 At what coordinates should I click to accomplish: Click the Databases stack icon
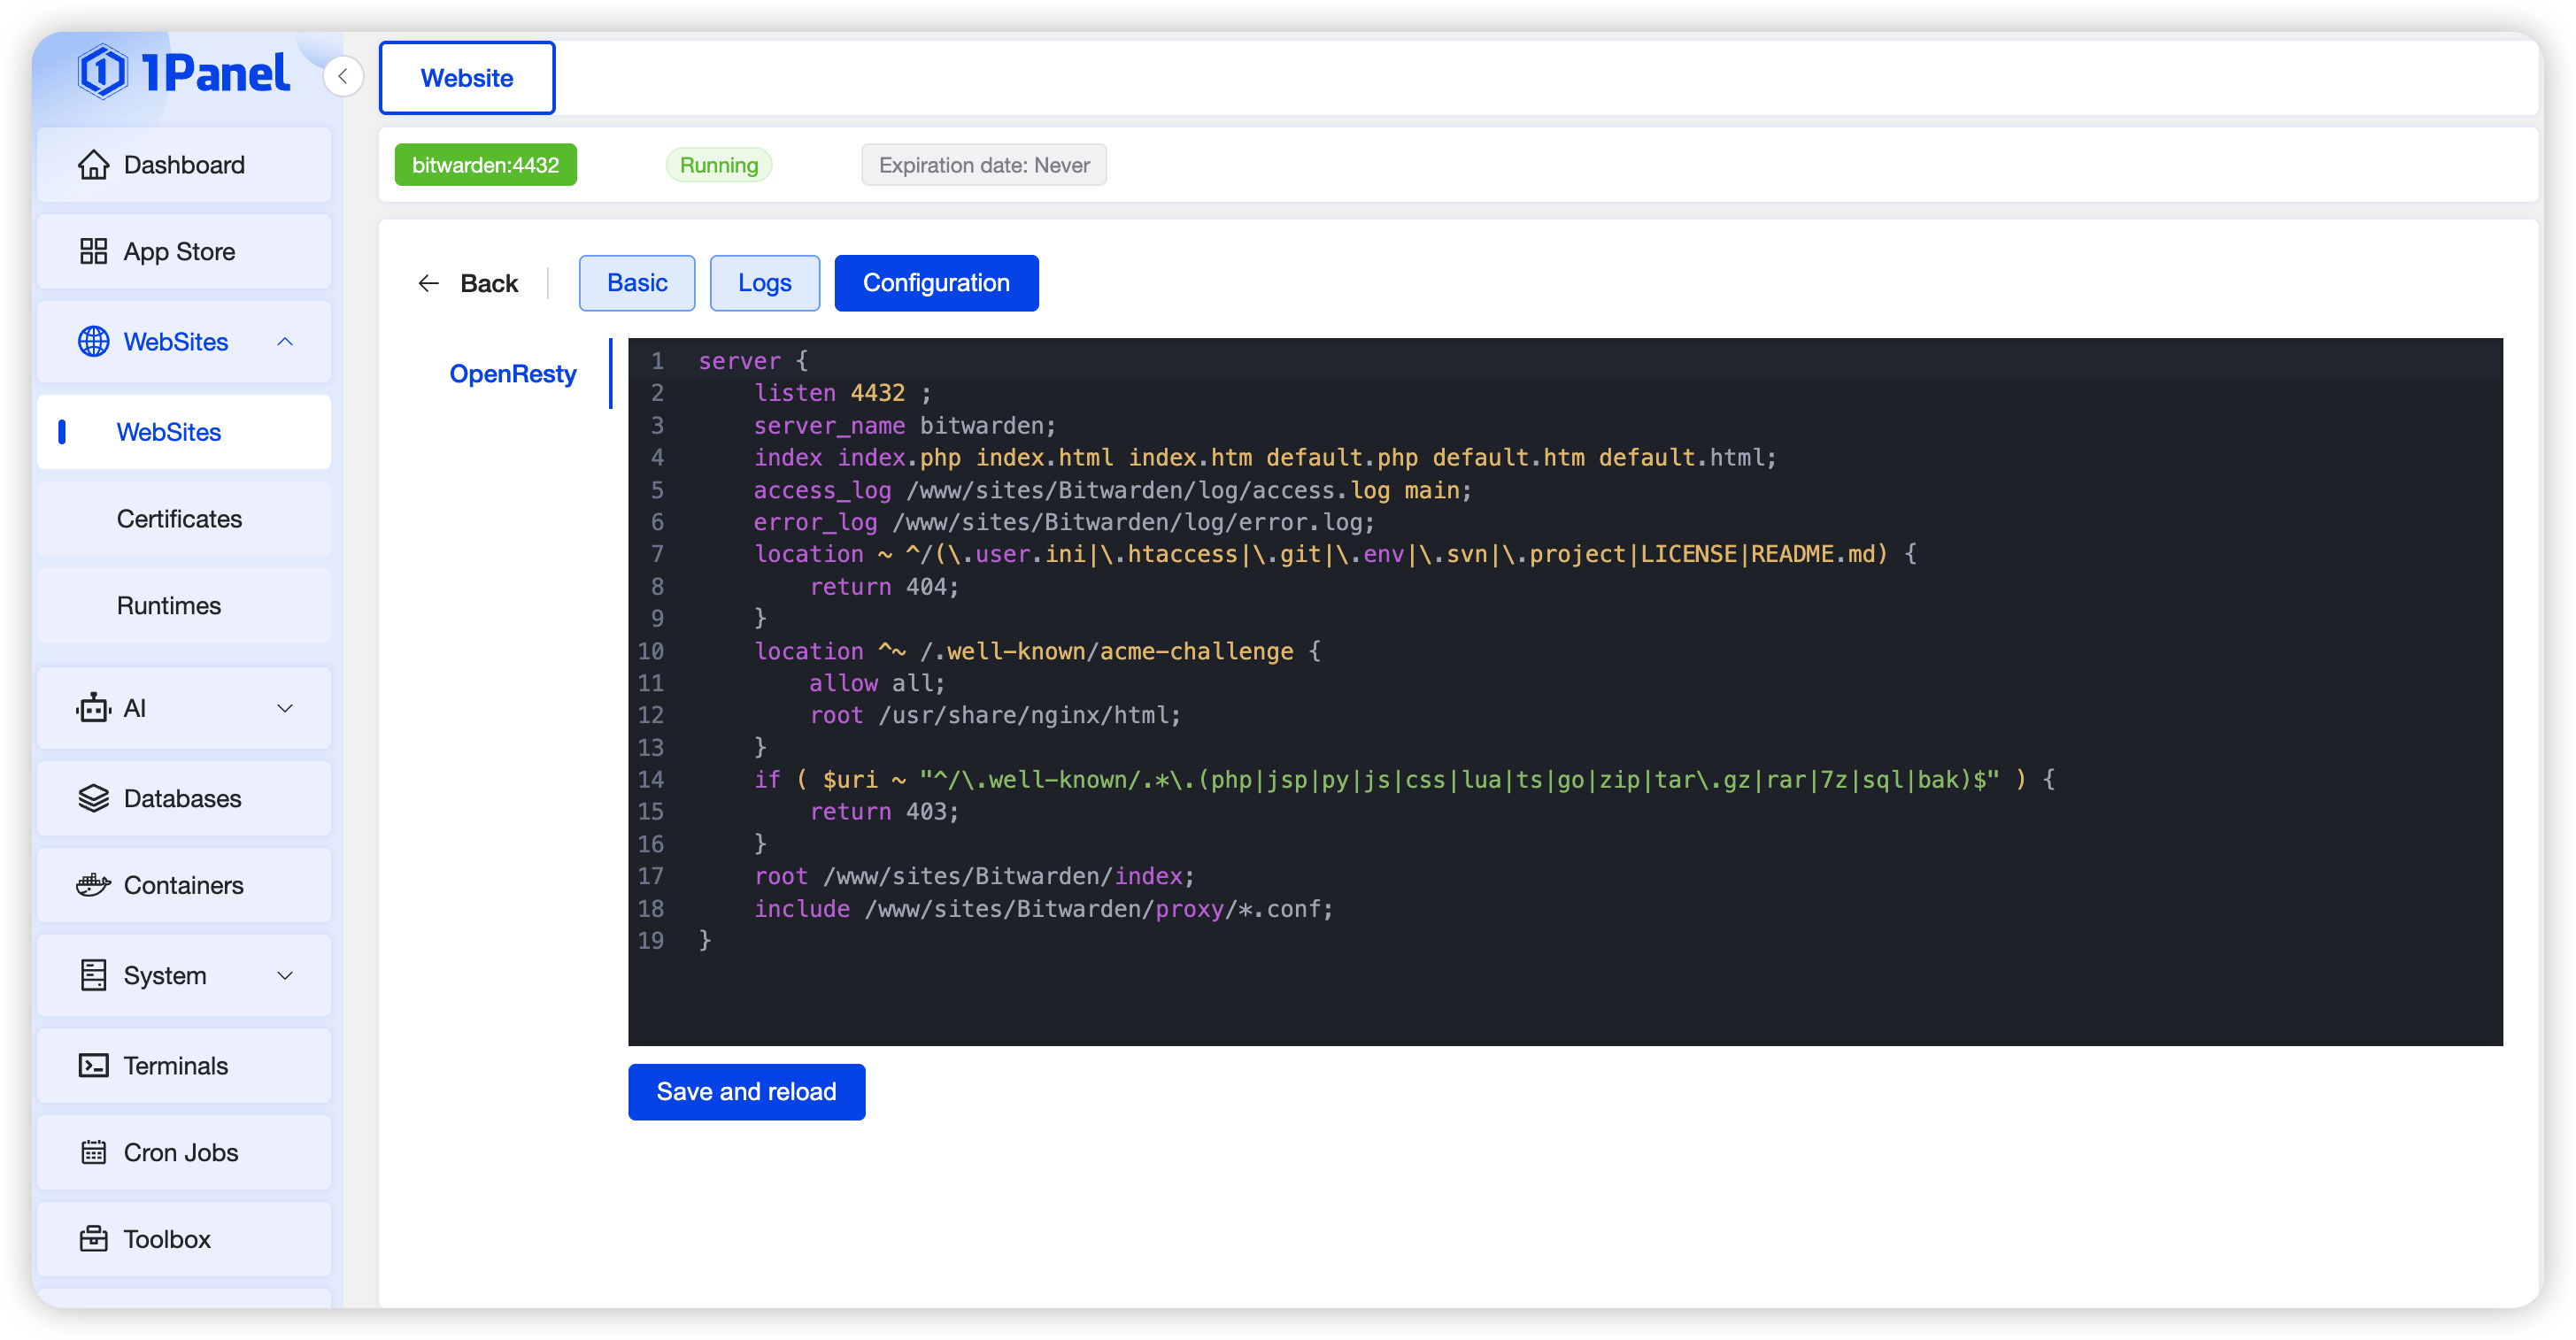coord(93,798)
